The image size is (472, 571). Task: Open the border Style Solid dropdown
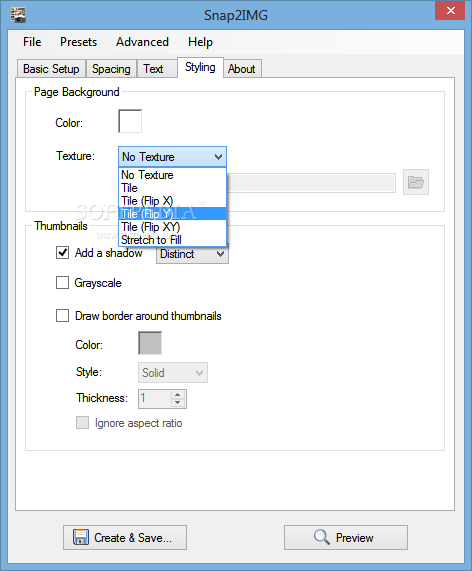pos(173,373)
